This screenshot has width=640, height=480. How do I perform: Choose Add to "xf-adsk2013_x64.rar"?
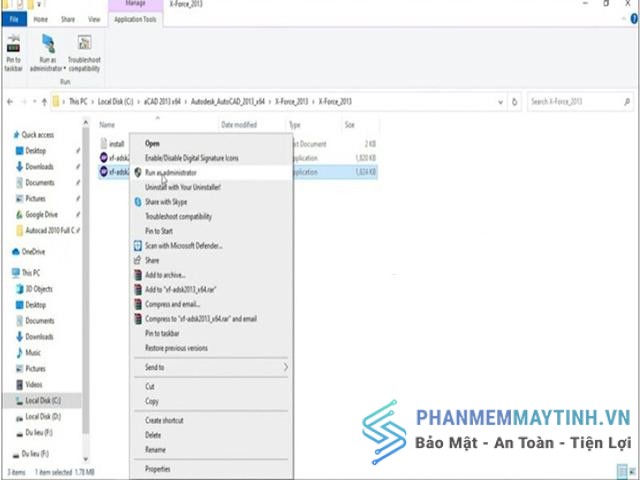[x=211, y=289]
